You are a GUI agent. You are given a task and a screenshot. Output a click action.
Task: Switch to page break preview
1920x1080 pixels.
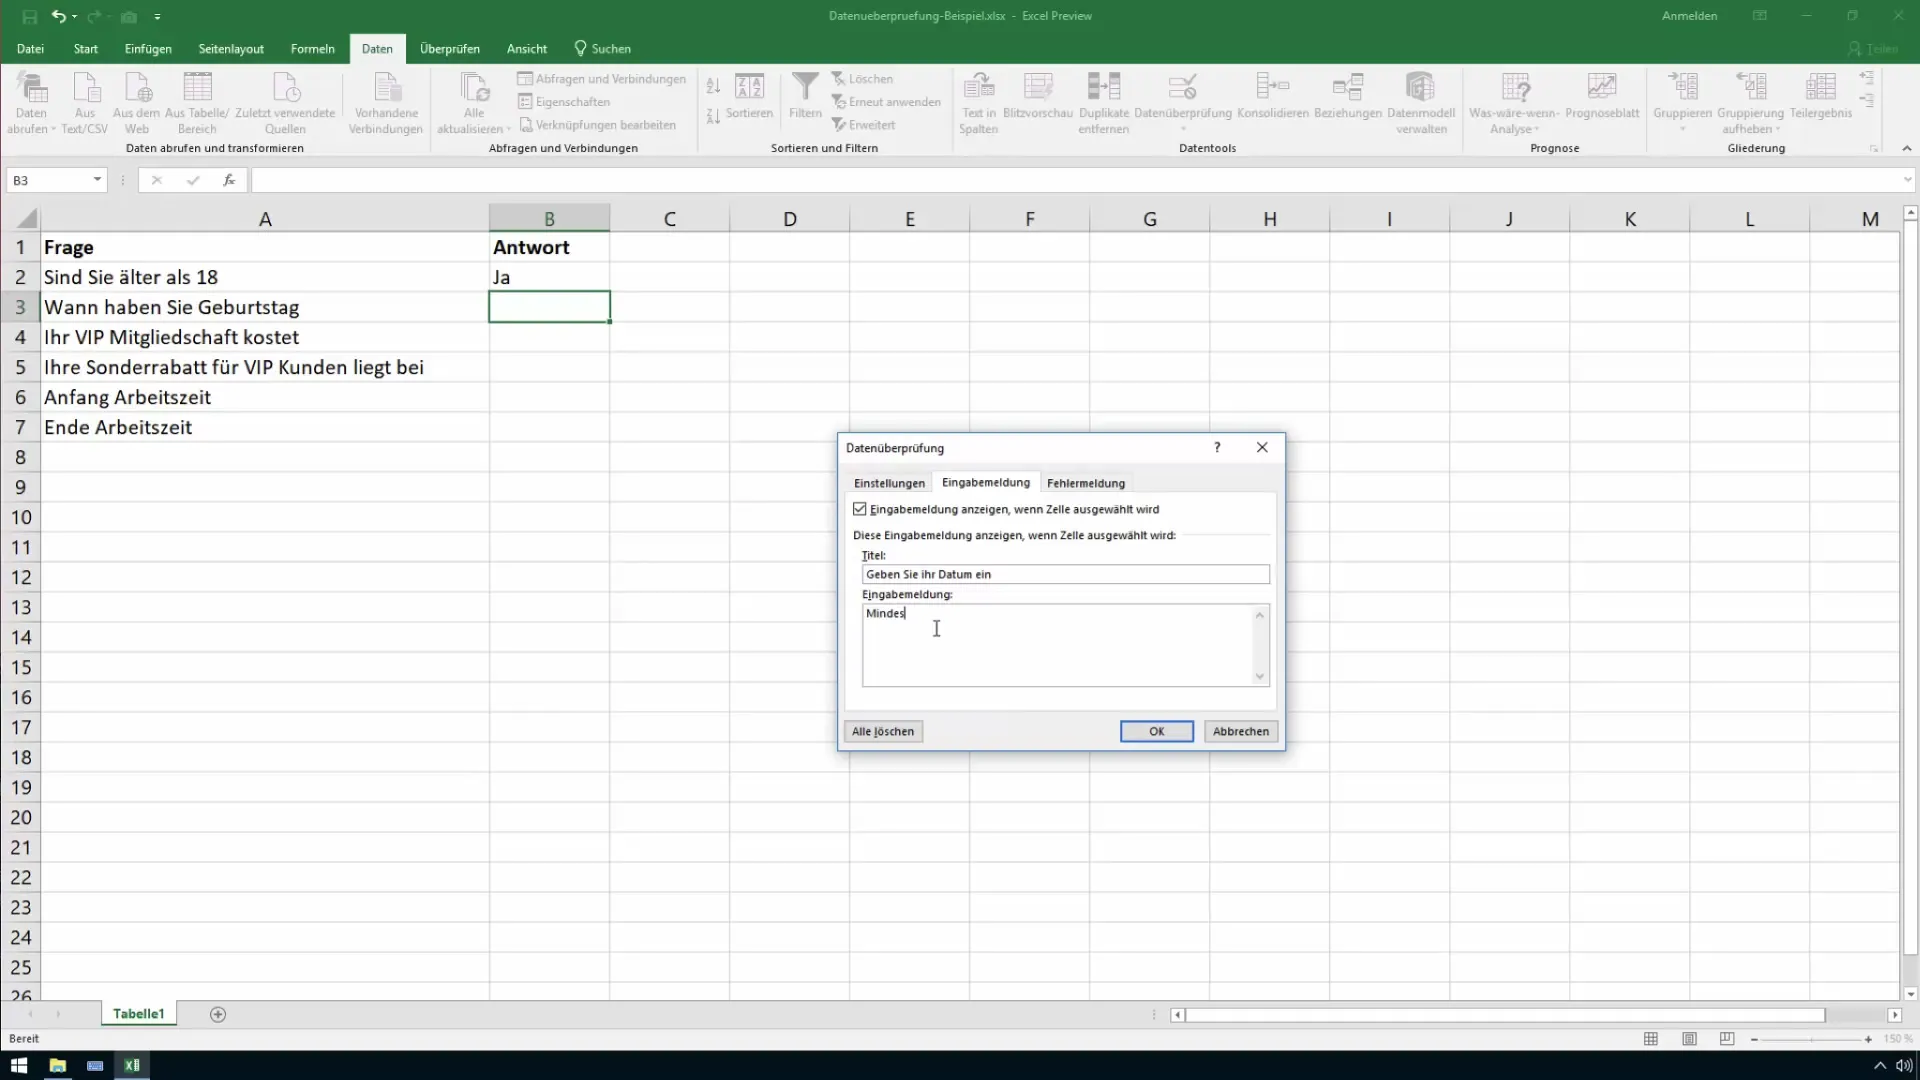1727,1039
